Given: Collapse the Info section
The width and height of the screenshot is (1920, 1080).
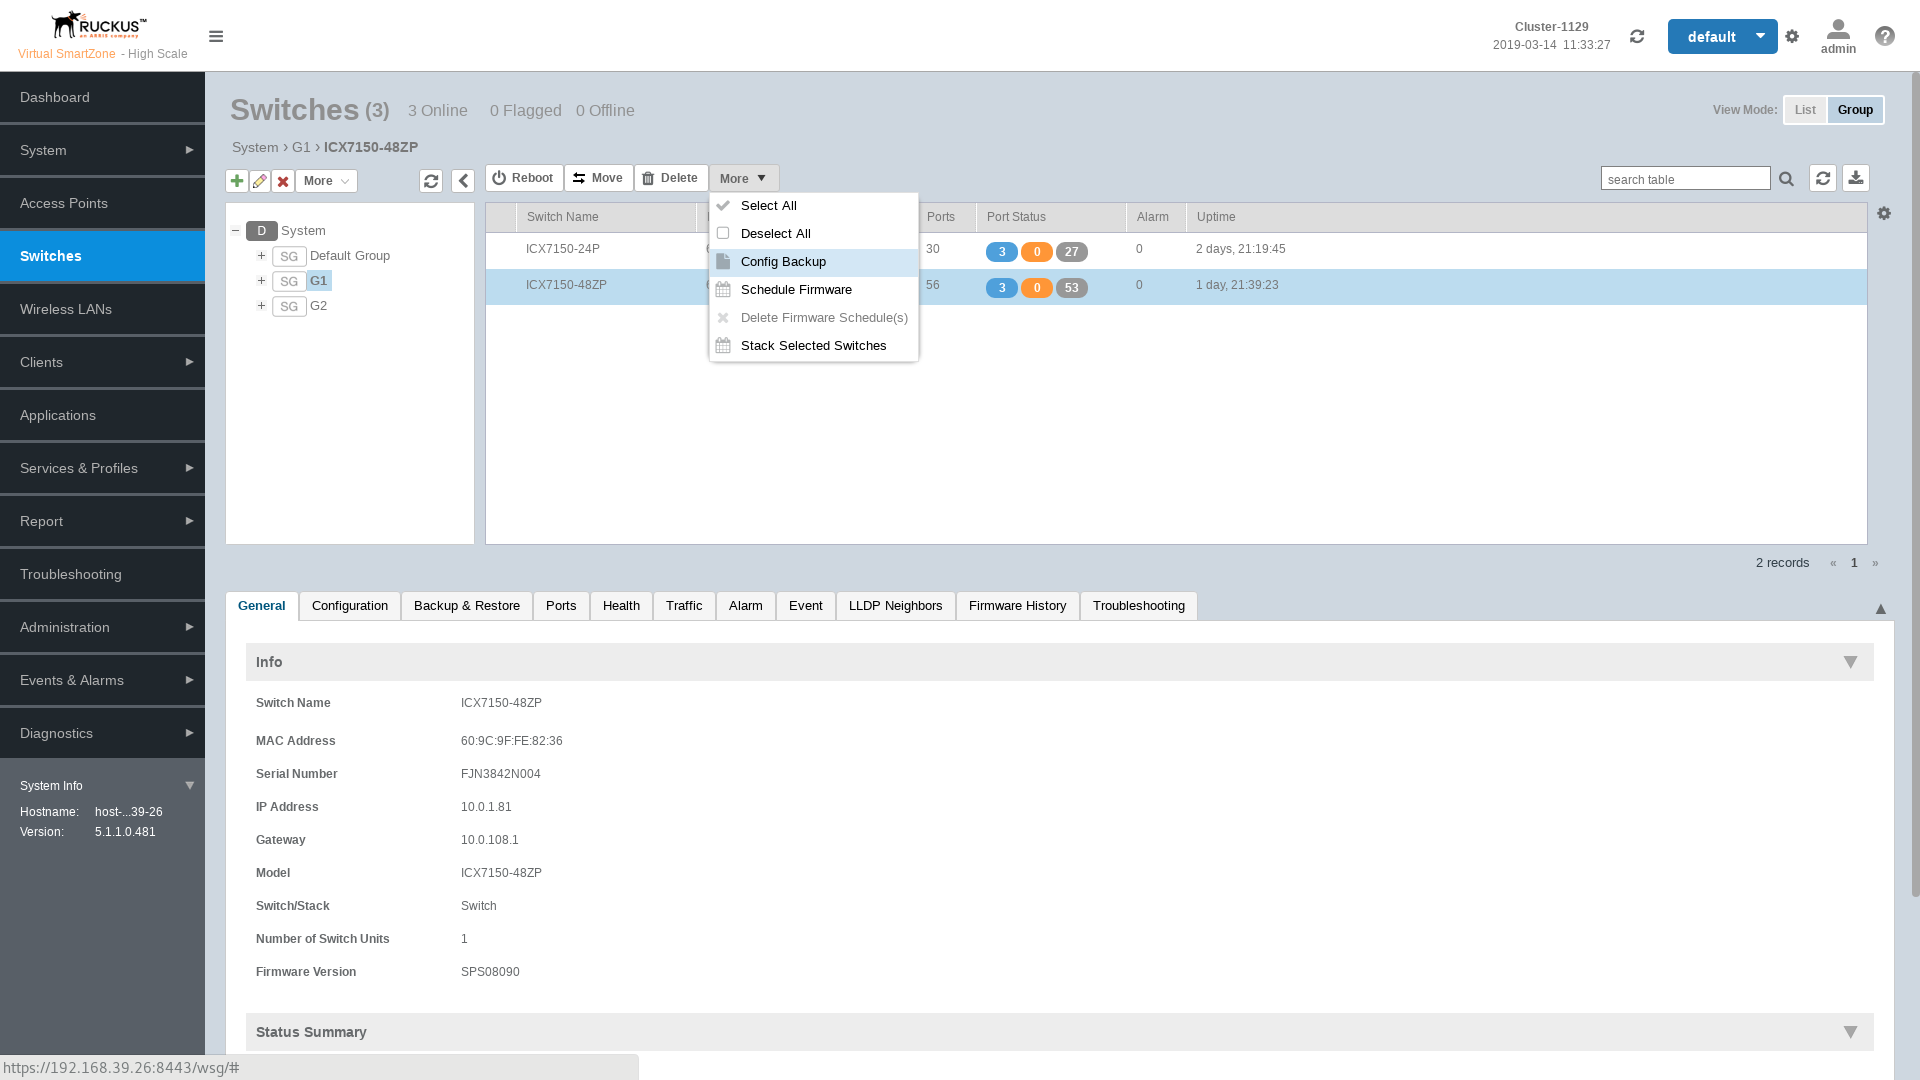Looking at the screenshot, I should [x=1850, y=662].
